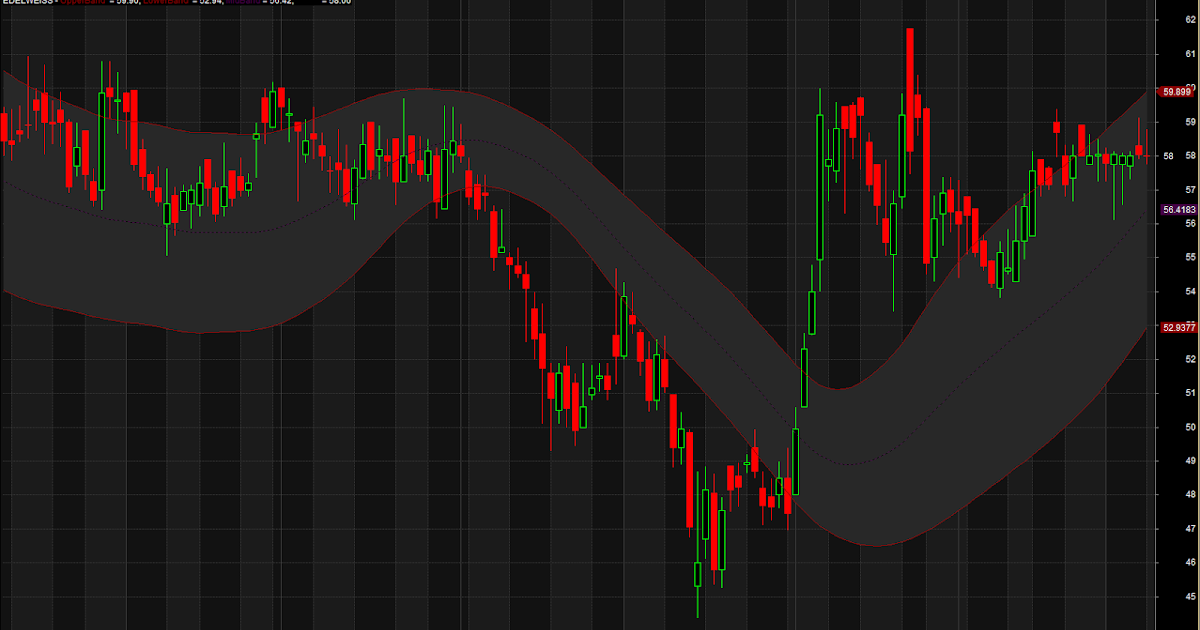
Task: Click the 54 price axis label
Action: (x=1191, y=292)
